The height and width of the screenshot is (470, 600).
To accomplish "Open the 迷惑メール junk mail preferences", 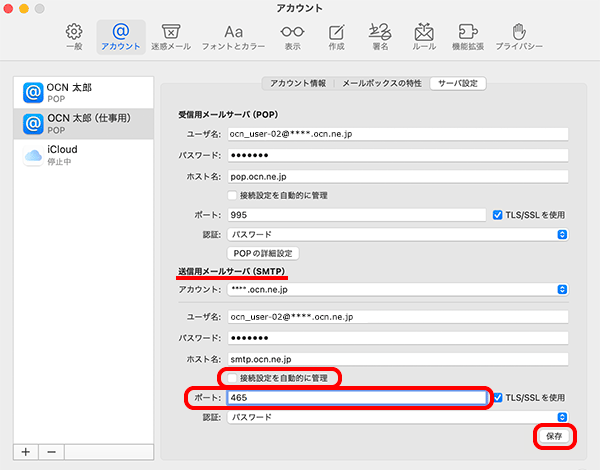I will click(171, 37).
